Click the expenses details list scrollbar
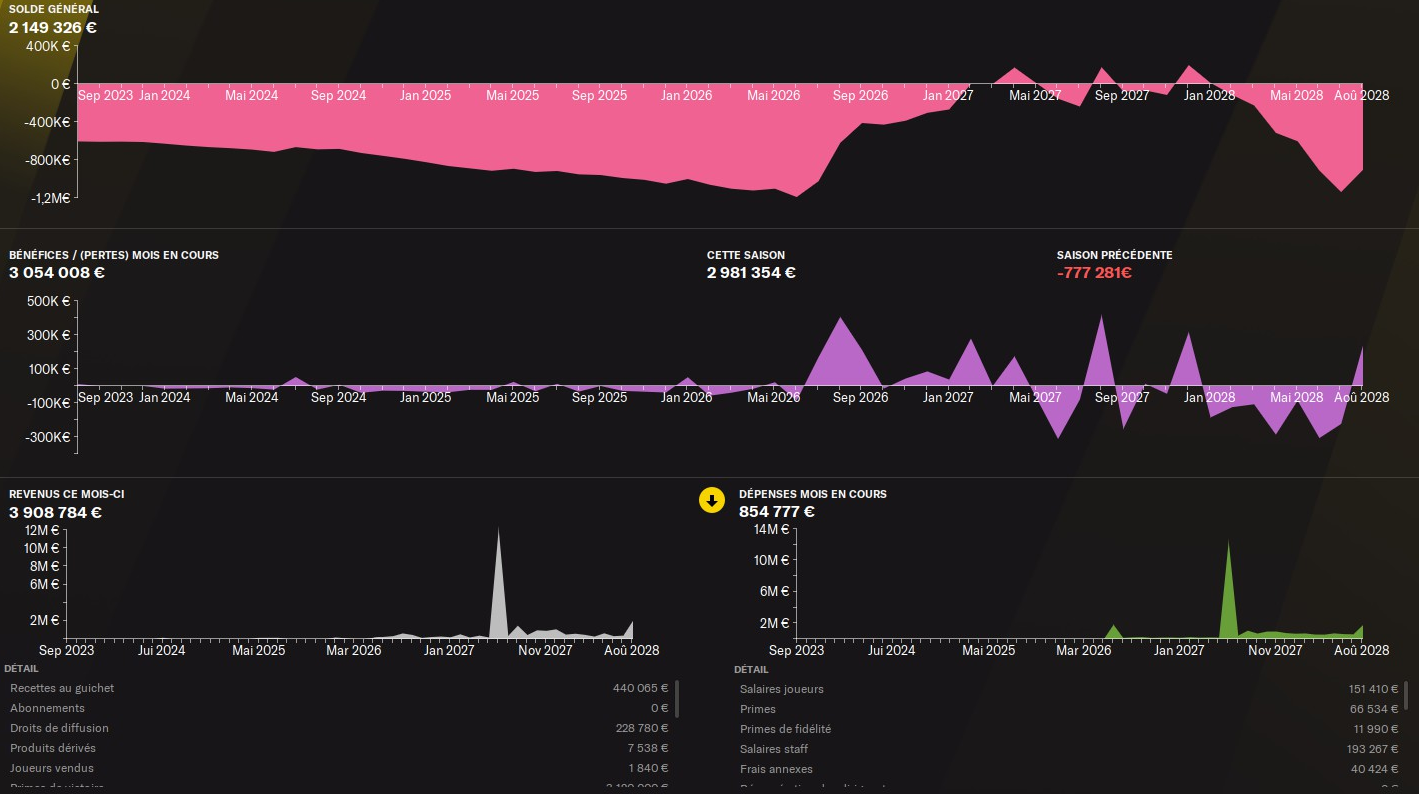This screenshot has height=794, width=1419. point(1406,694)
